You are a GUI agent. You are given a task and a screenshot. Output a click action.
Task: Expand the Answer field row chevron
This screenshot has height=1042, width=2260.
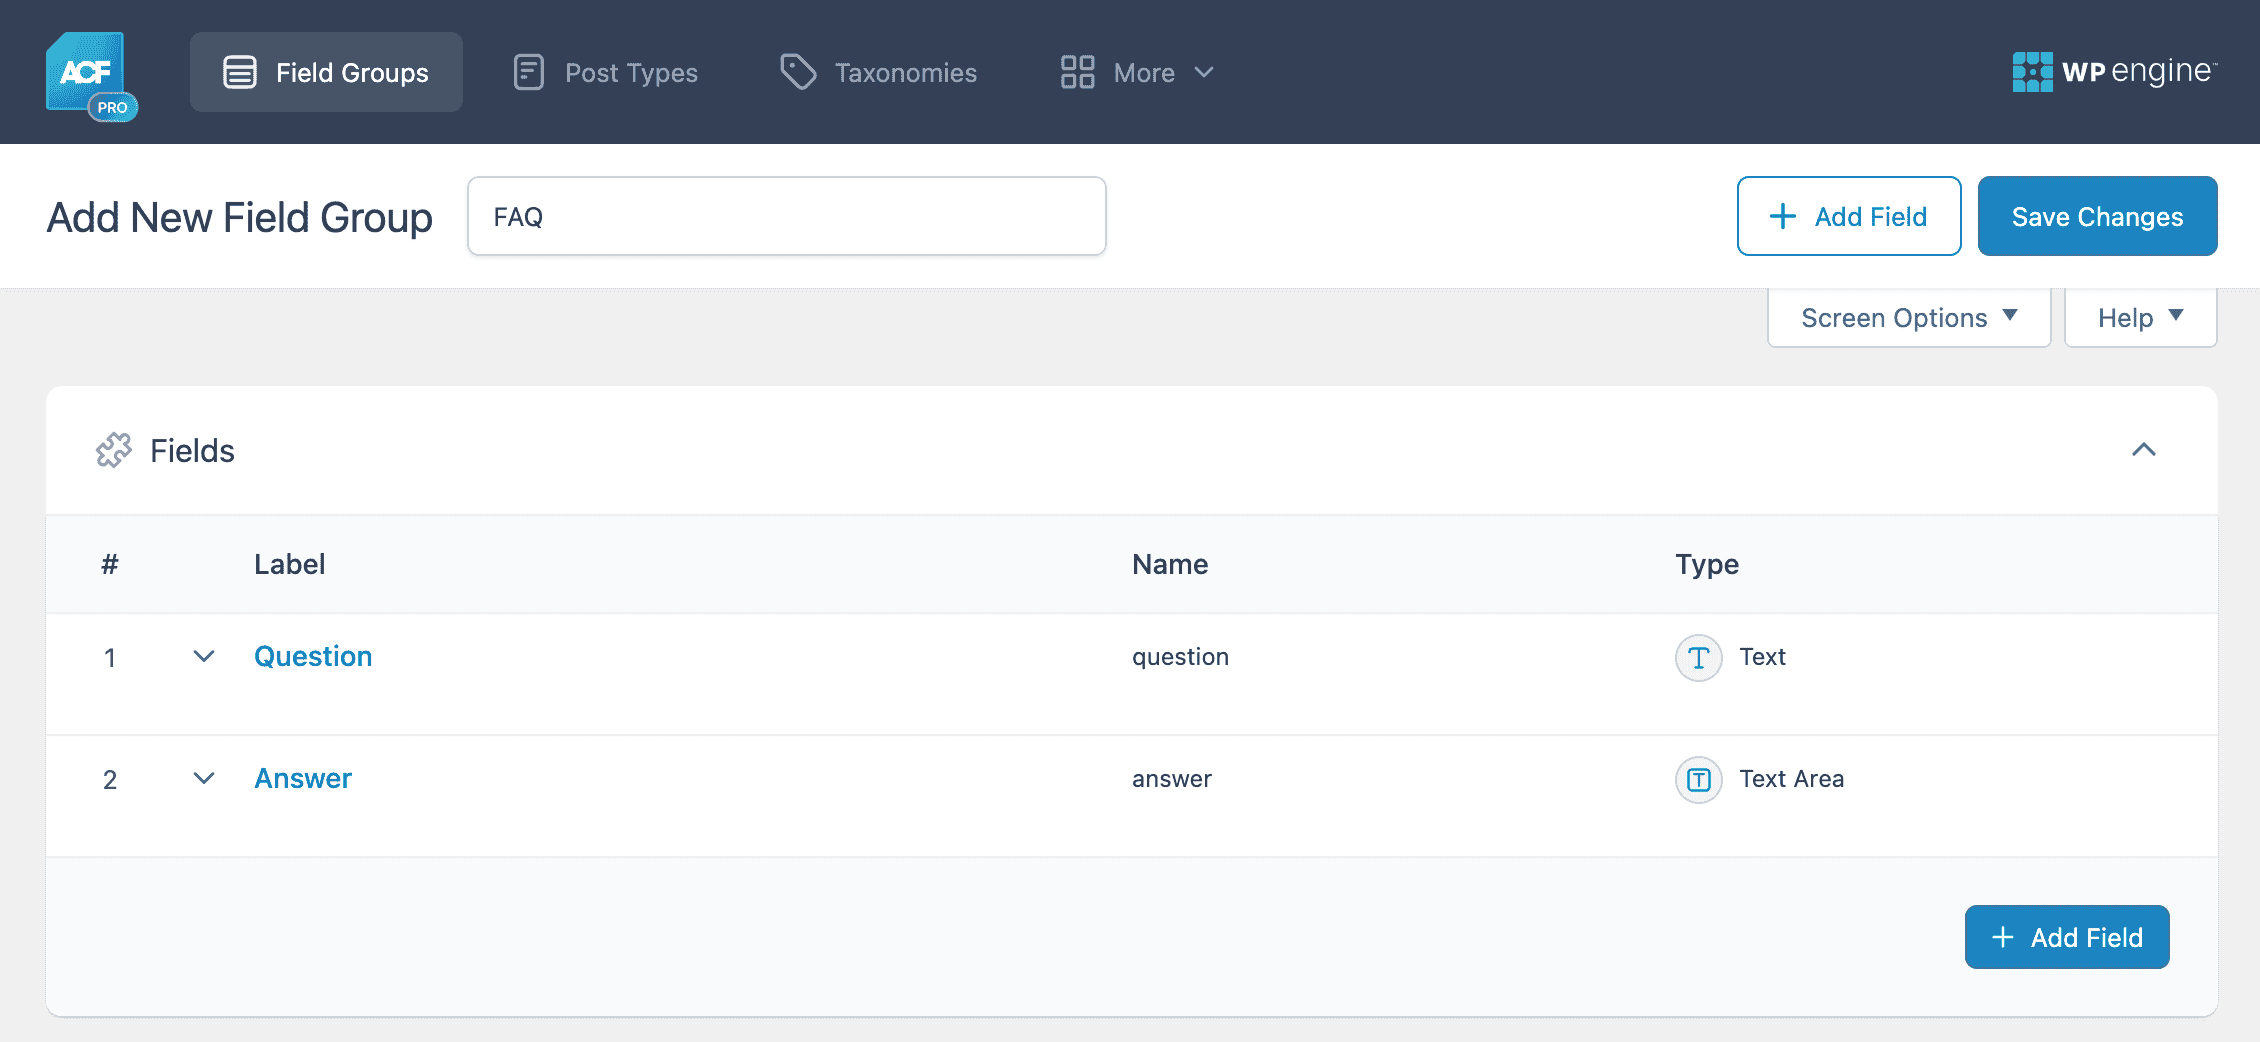(204, 779)
